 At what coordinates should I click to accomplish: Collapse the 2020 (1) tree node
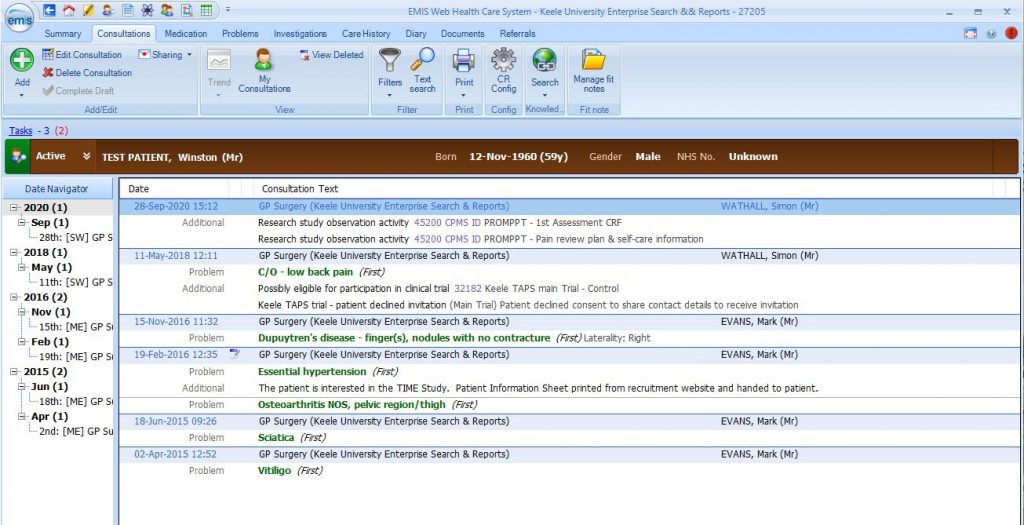coord(14,208)
